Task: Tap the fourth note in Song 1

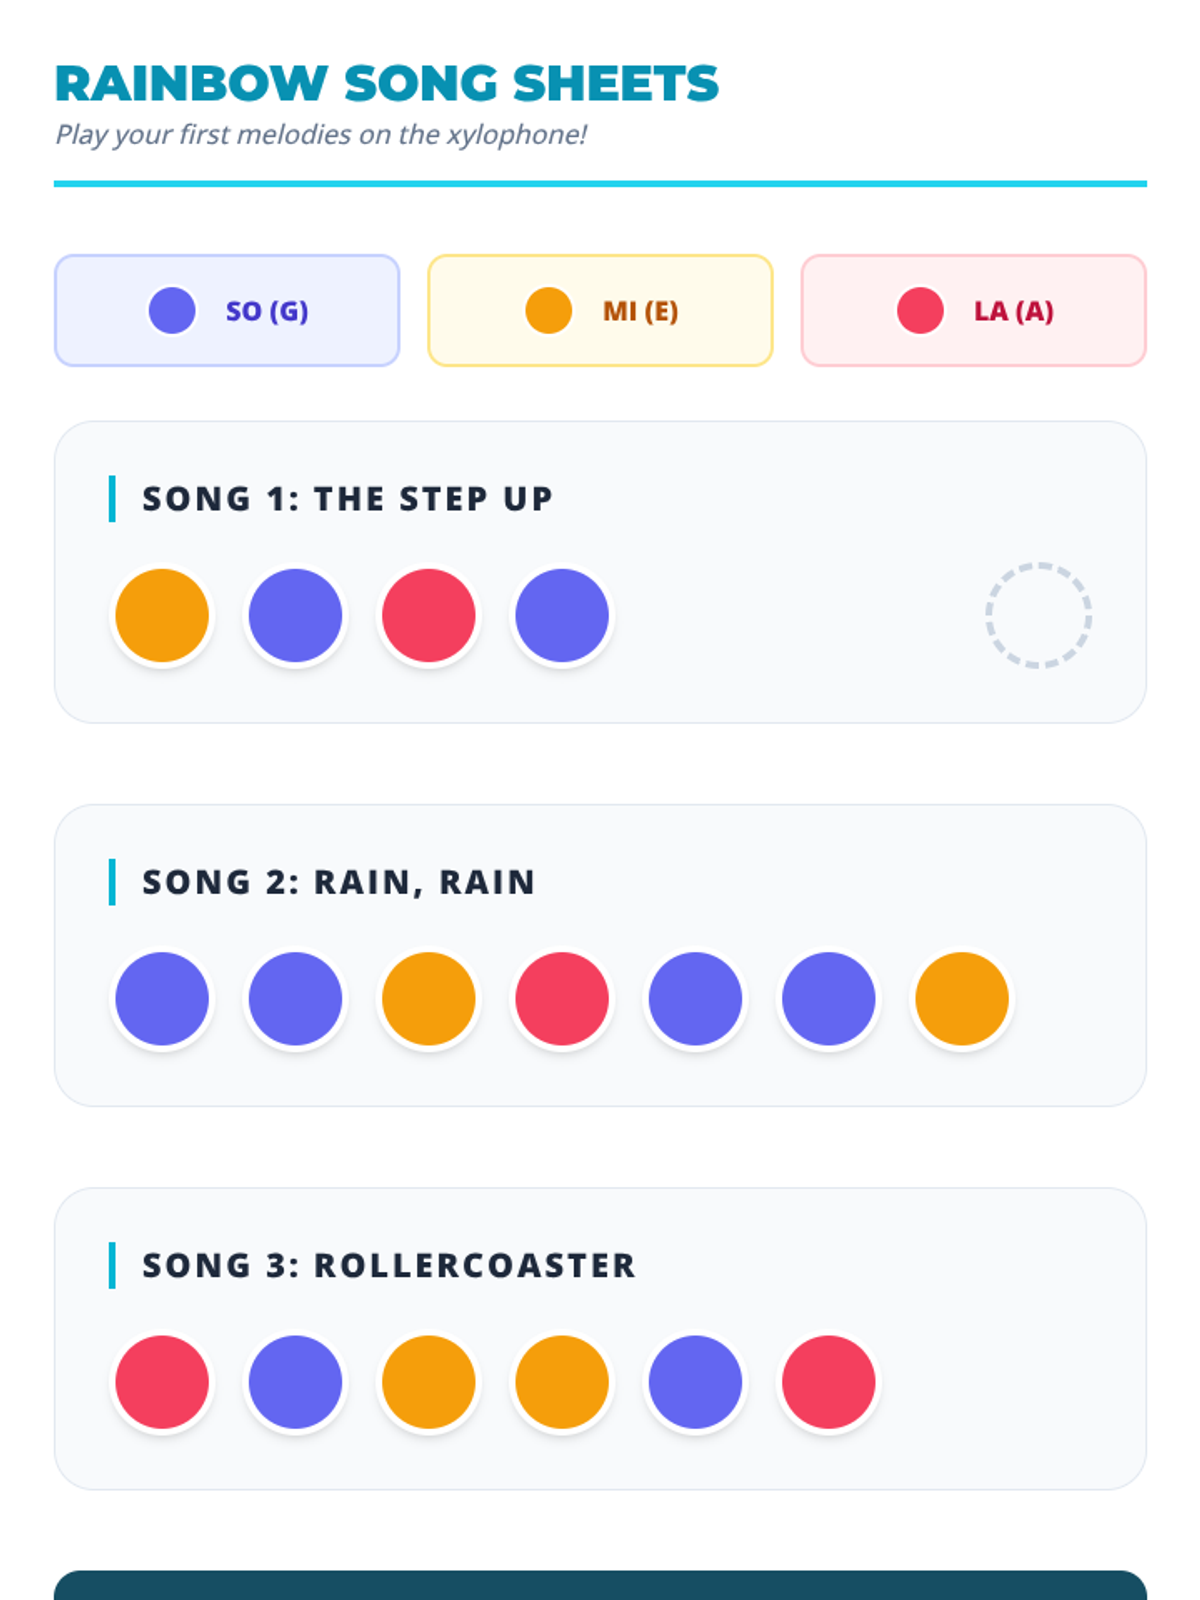Action: (562, 615)
